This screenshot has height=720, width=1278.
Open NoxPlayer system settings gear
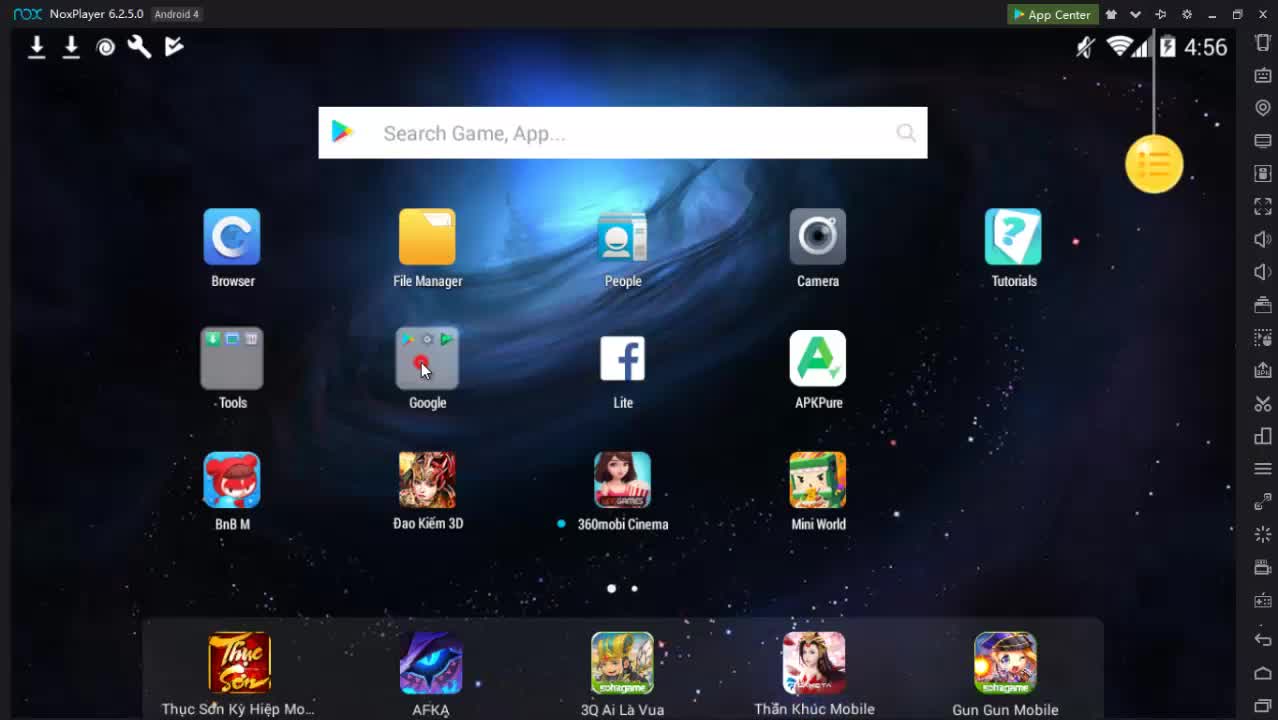(1187, 14)
